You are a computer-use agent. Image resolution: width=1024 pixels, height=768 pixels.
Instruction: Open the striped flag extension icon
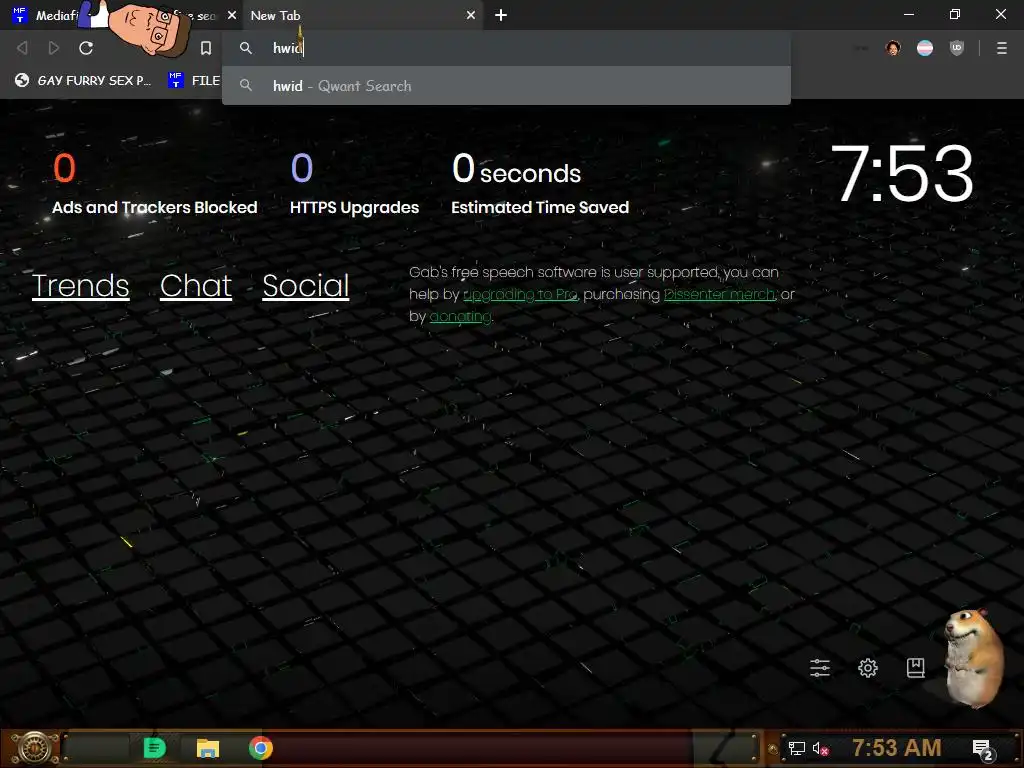(x=925, y=48)
